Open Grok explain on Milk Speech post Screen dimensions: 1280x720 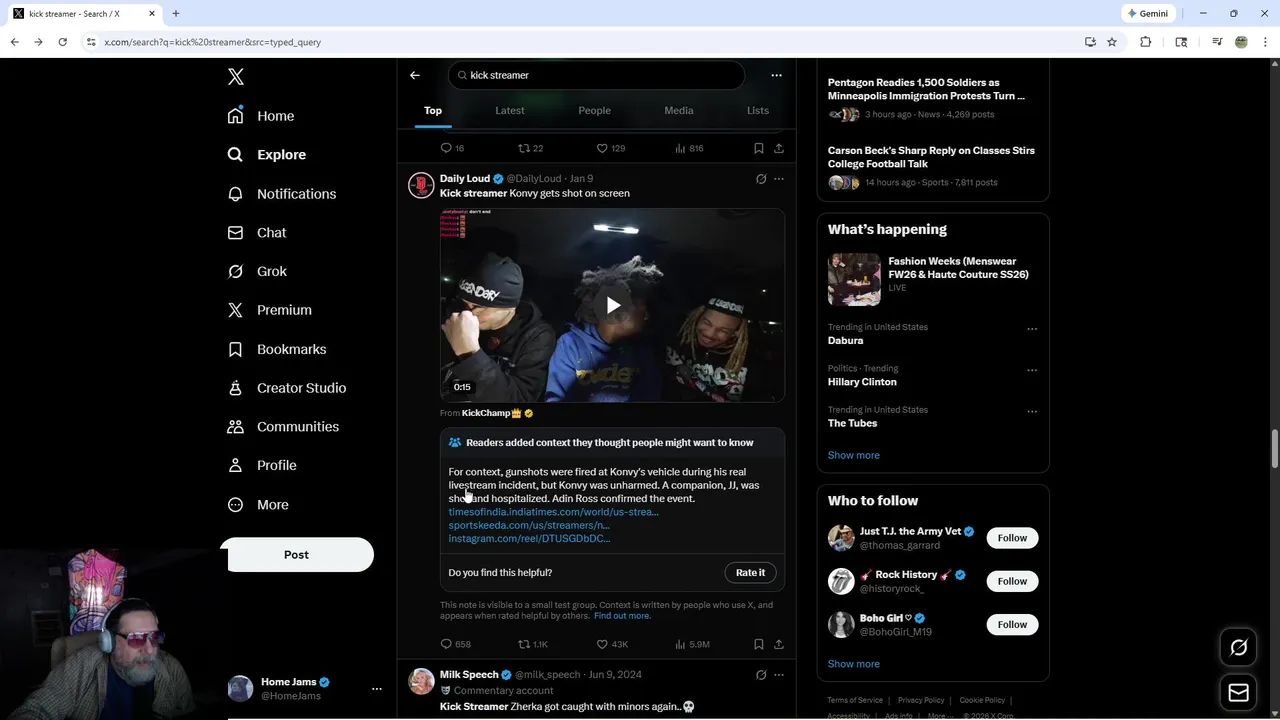(x=761, y=675)
